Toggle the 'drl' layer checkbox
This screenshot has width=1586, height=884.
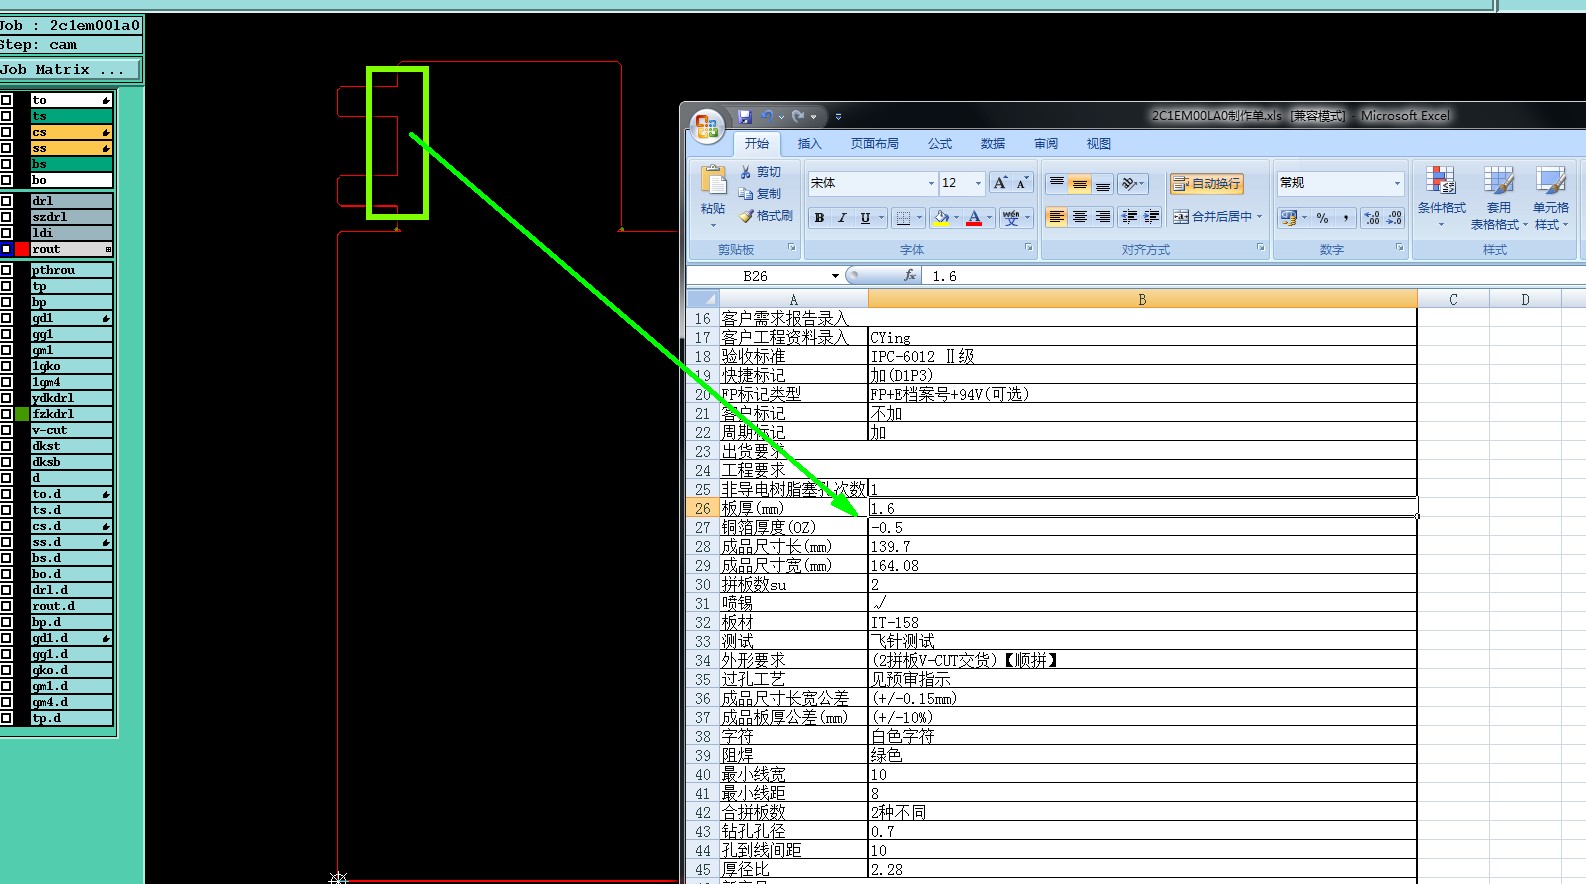click(7, 201)
